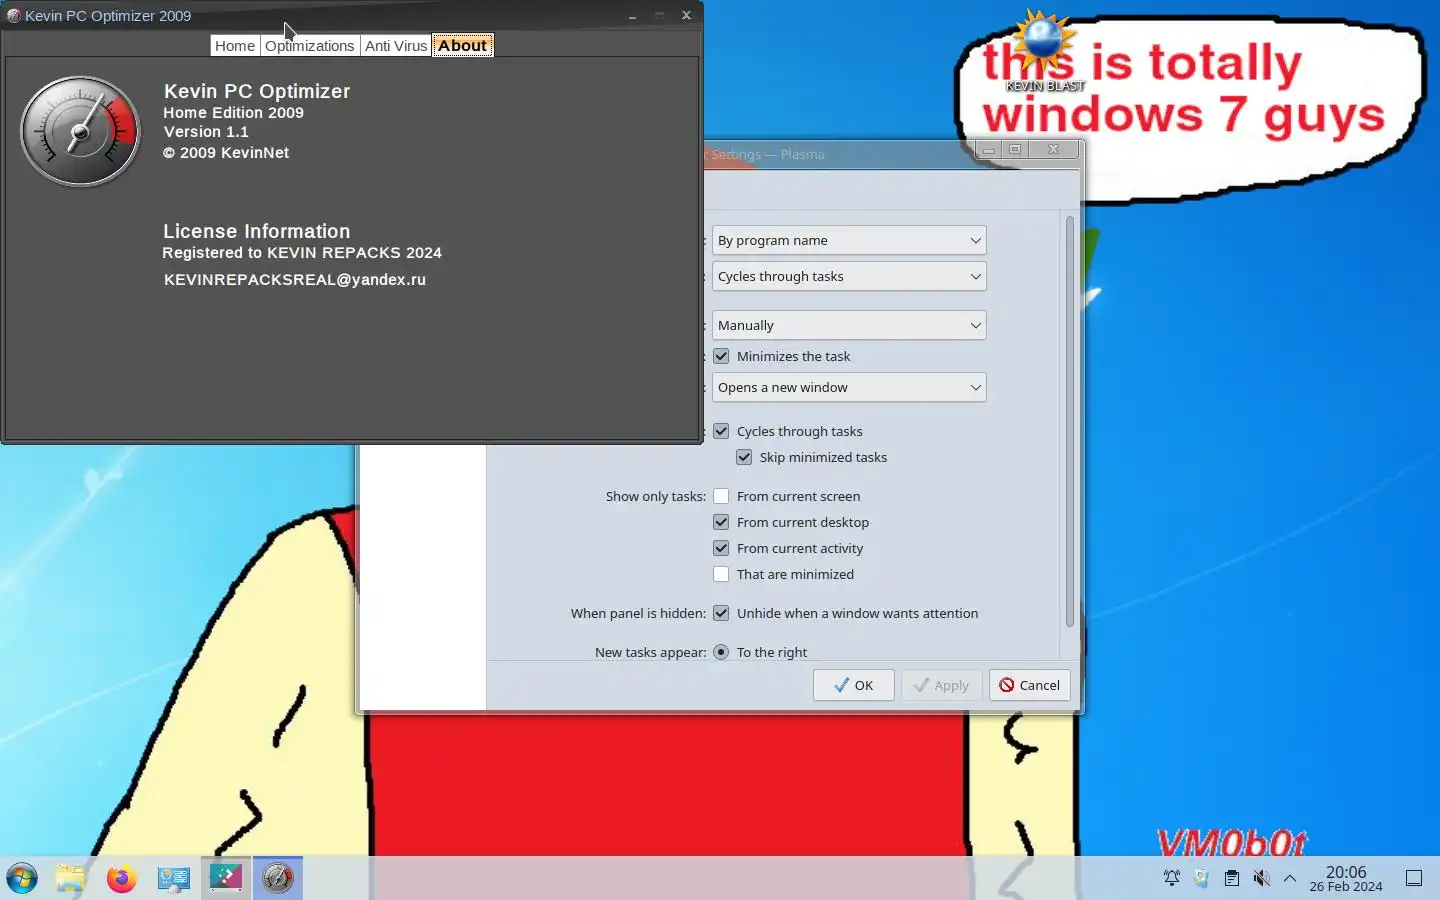Toggle Unhide when a window wants attention

[721, 613]
